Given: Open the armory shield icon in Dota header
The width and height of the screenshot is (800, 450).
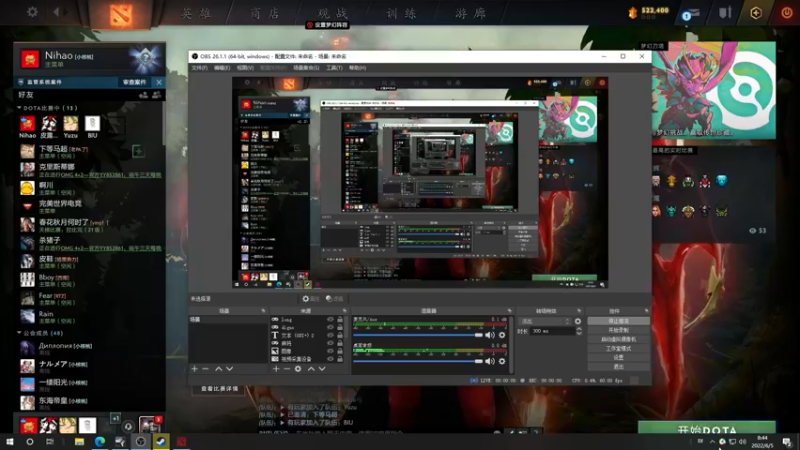Looking at the screenshot, I should point(725,12).
